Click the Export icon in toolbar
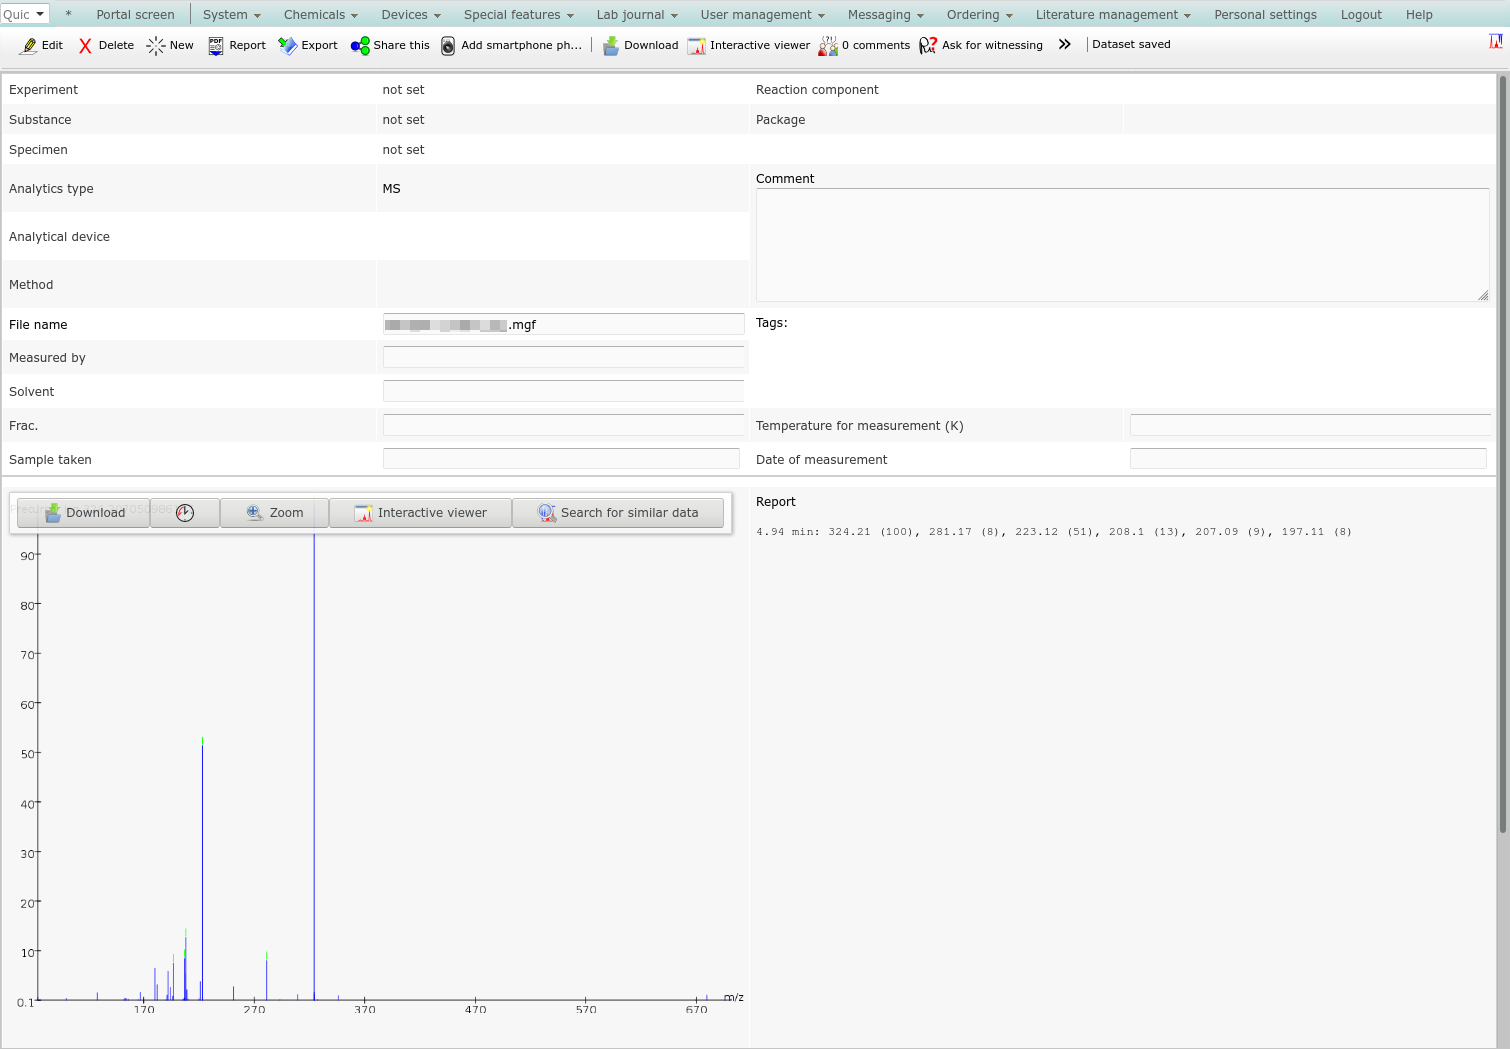This screenshot has width=1510, height=1049. click(287, 46)
